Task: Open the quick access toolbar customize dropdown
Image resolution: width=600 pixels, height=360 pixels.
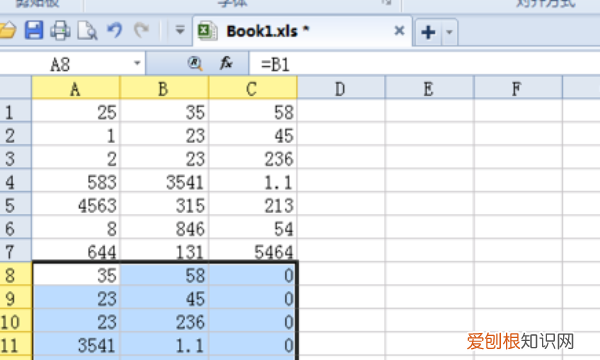Action: click(179, 30)
